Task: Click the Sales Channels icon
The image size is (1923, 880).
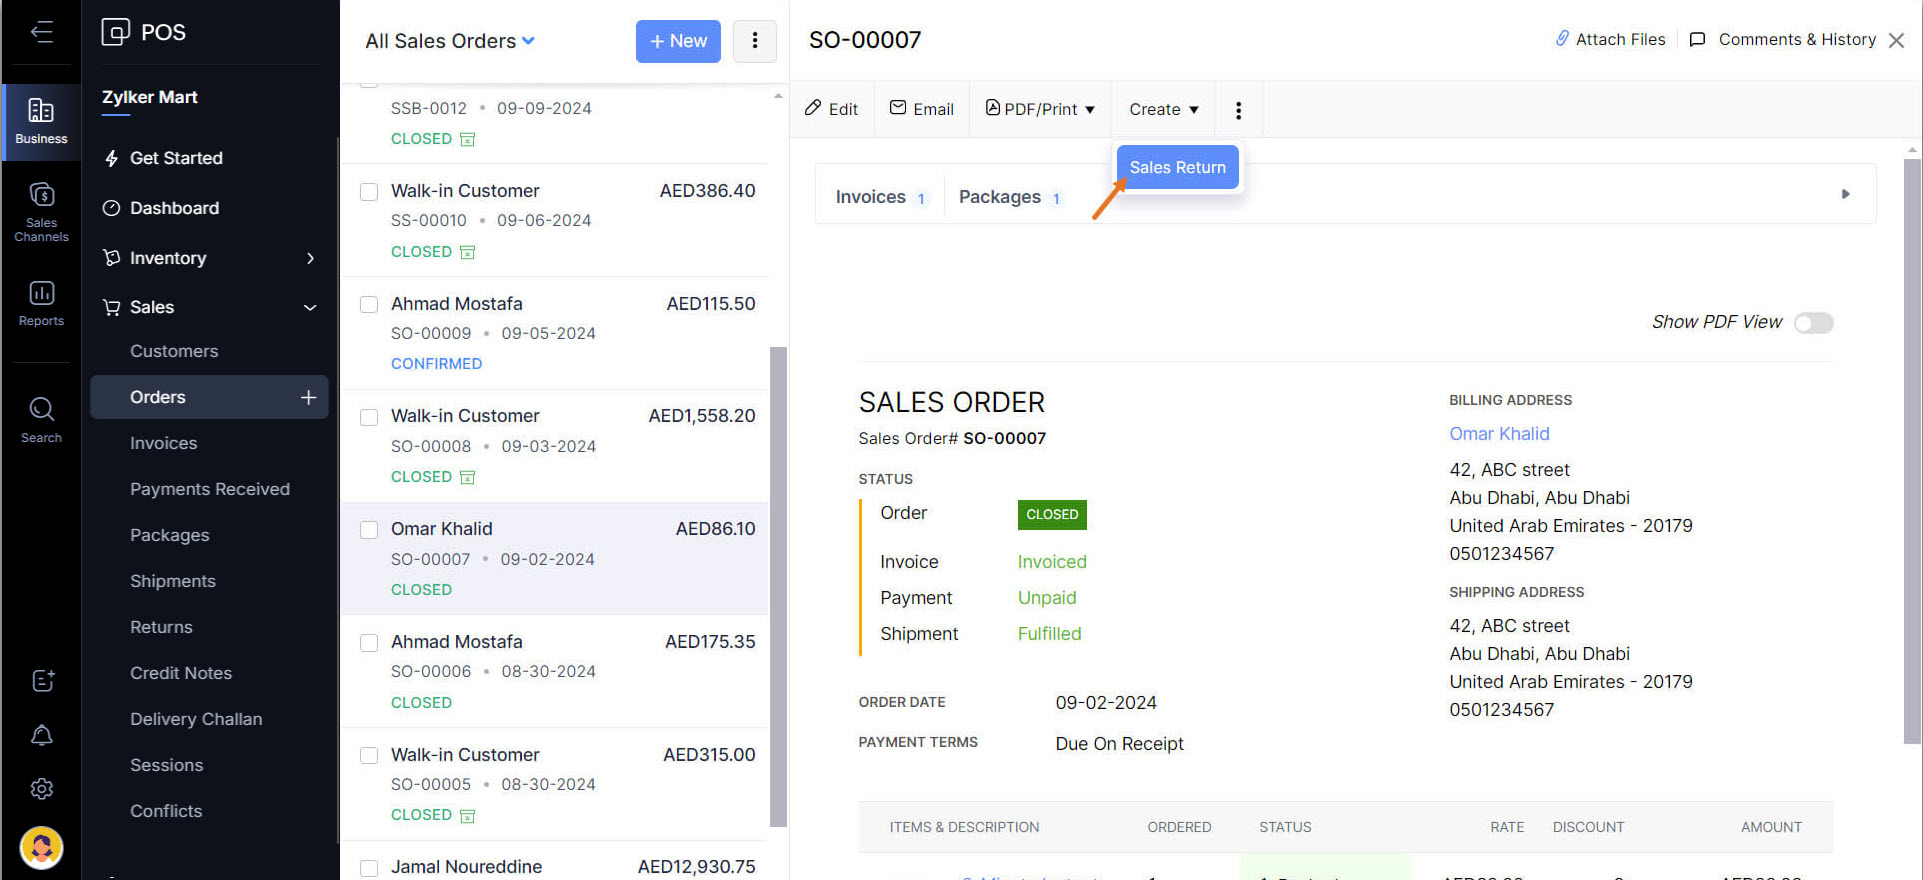Action: coord(41,212)
